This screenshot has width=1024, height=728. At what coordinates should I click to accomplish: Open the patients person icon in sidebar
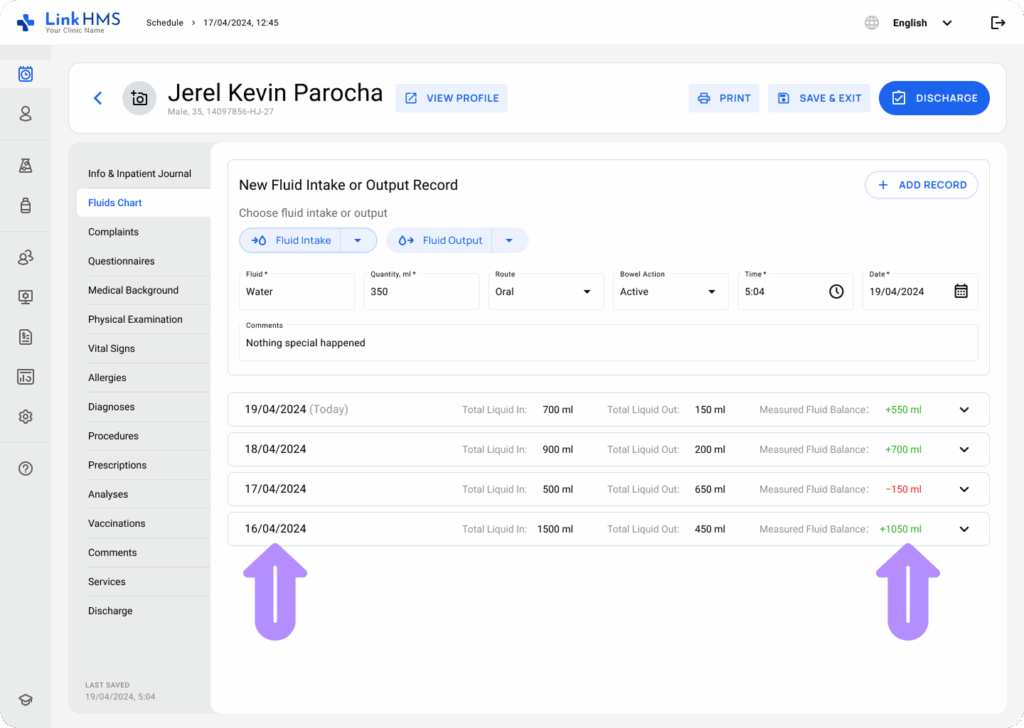point(26,114)
